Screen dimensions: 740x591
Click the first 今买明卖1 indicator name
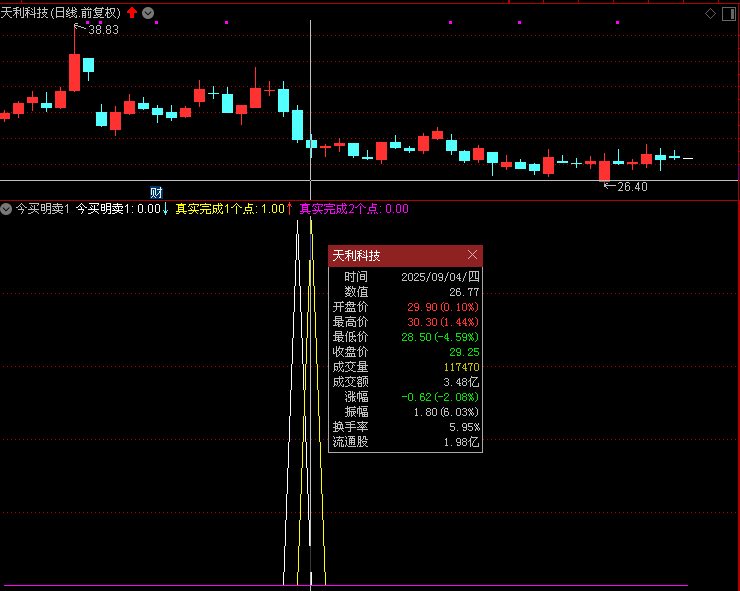[x=43, y=209]
